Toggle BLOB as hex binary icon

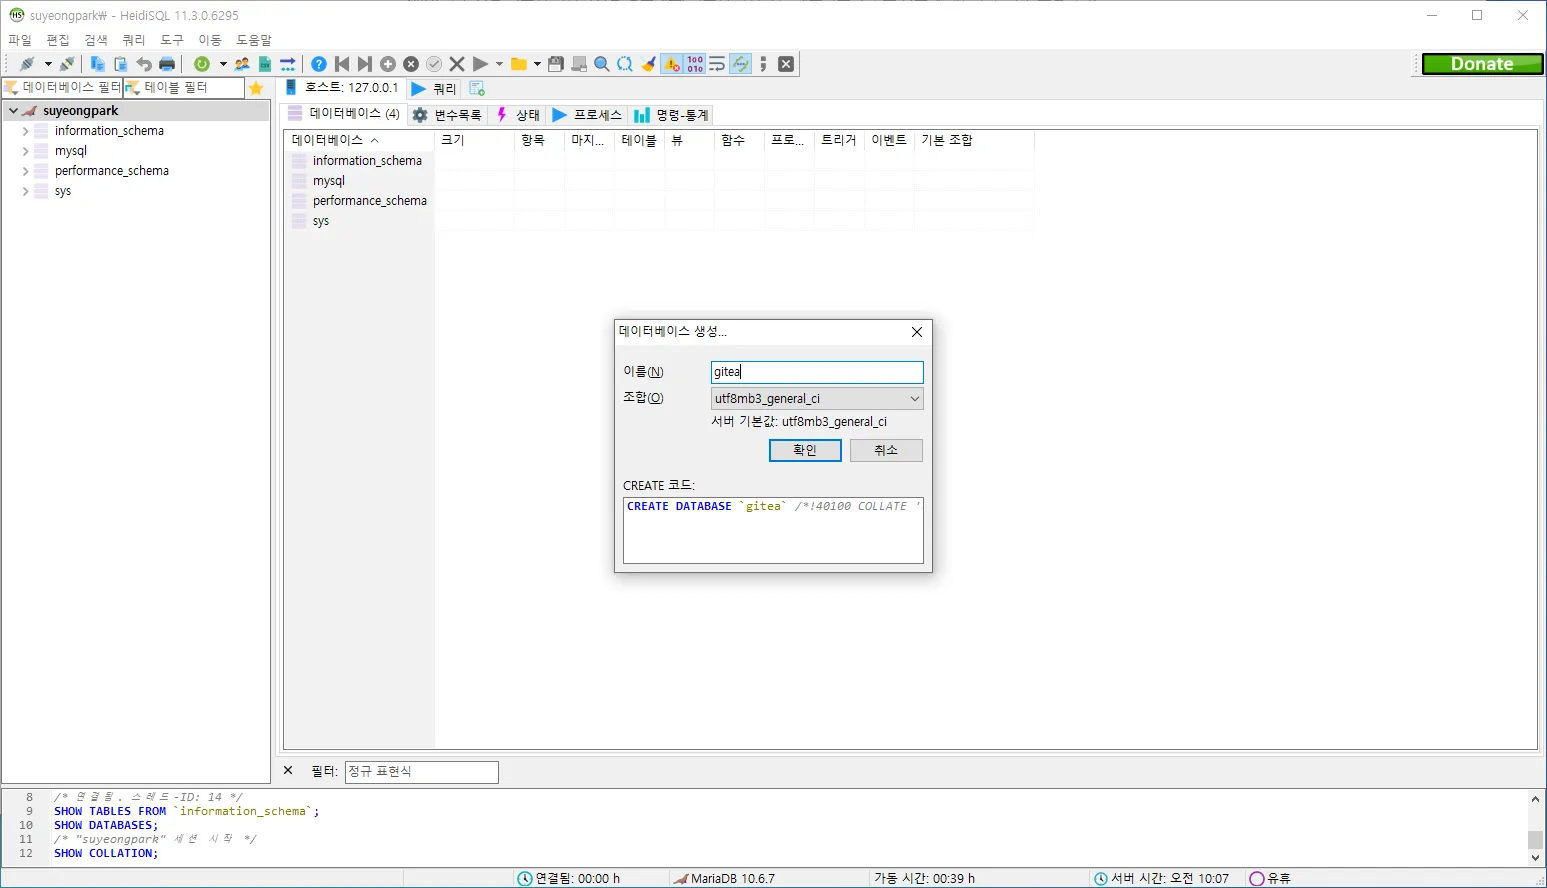[695, 64]
